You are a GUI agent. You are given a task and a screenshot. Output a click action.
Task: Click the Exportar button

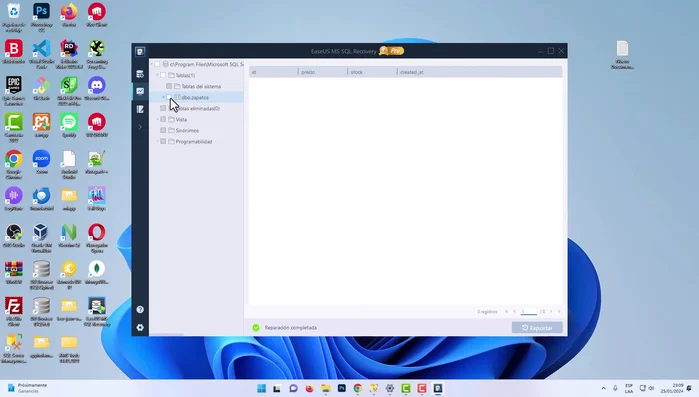[x=537, y=327]
